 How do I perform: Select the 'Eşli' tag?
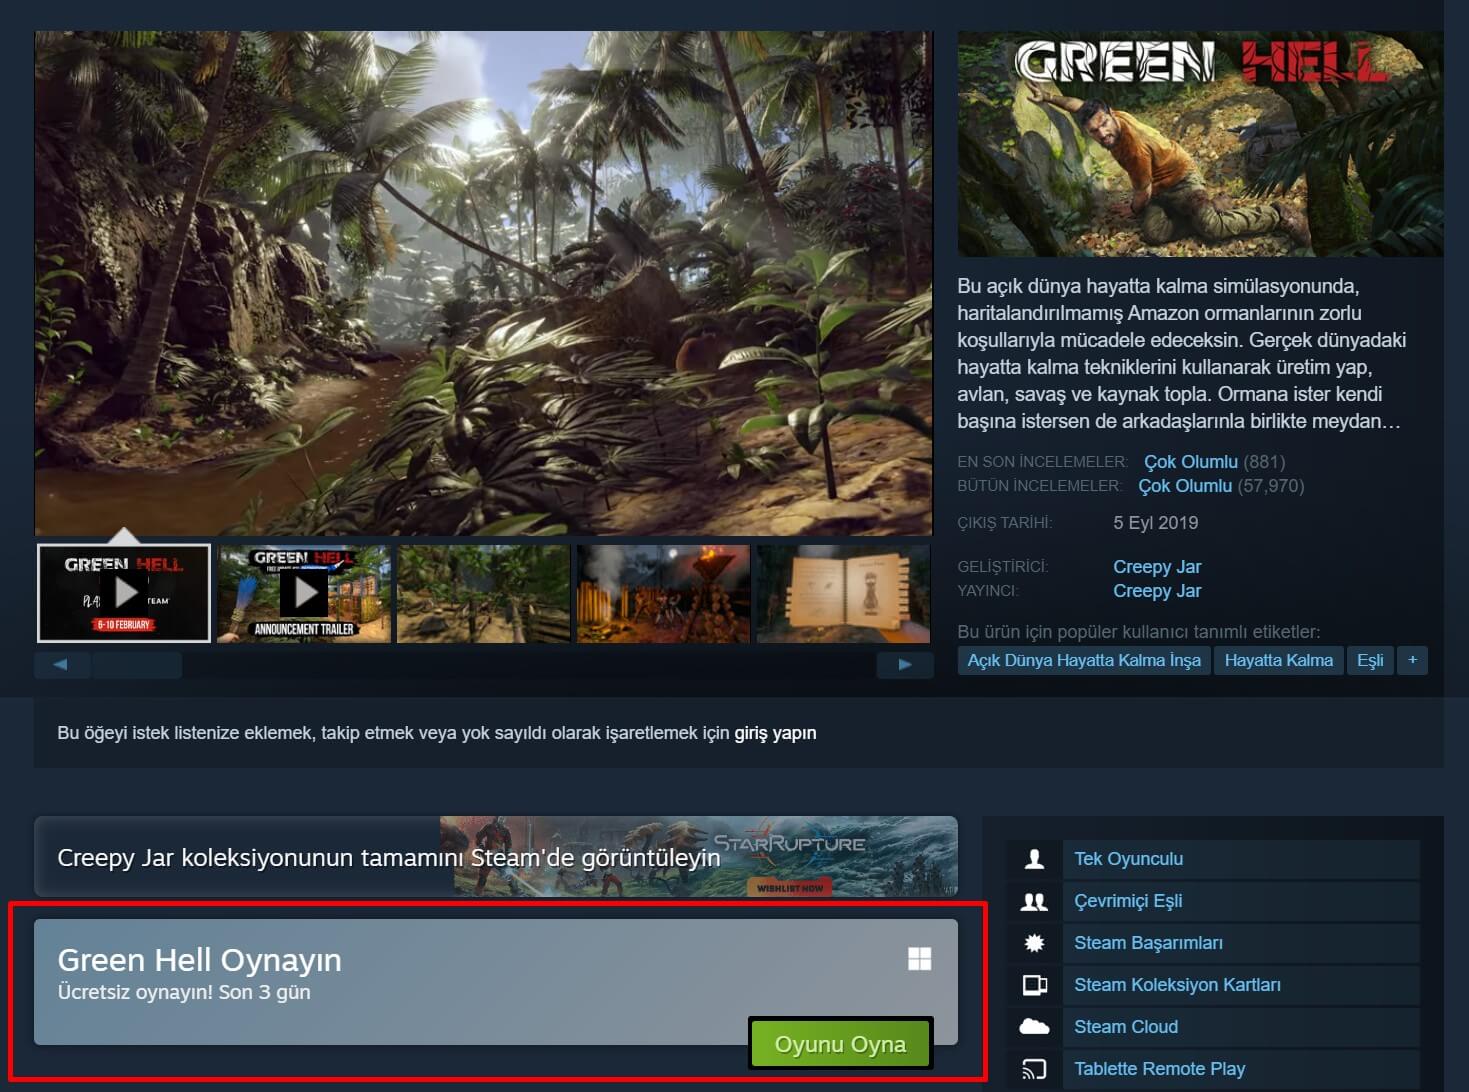click(x=1370, y=660)
